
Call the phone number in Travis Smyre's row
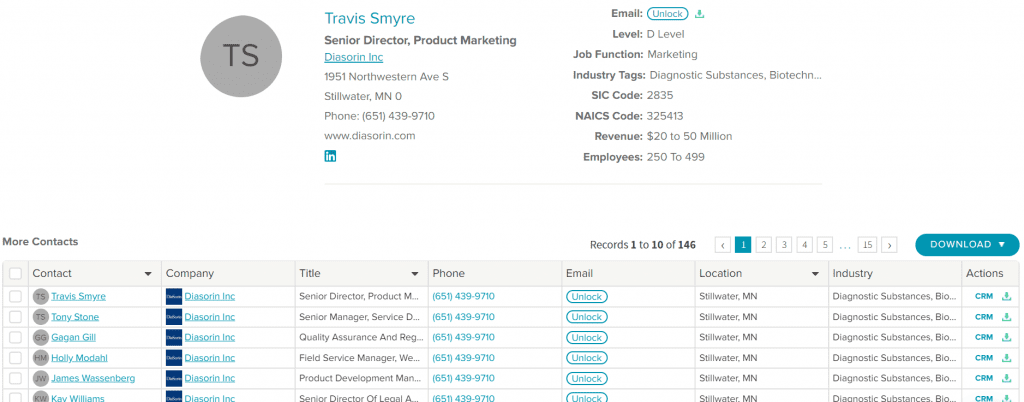click(x=463, y=296)
